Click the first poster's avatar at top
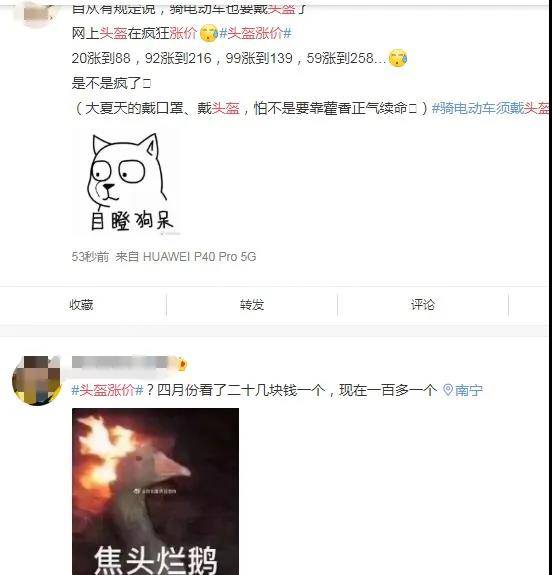552x575 pixels. (36, 14)
